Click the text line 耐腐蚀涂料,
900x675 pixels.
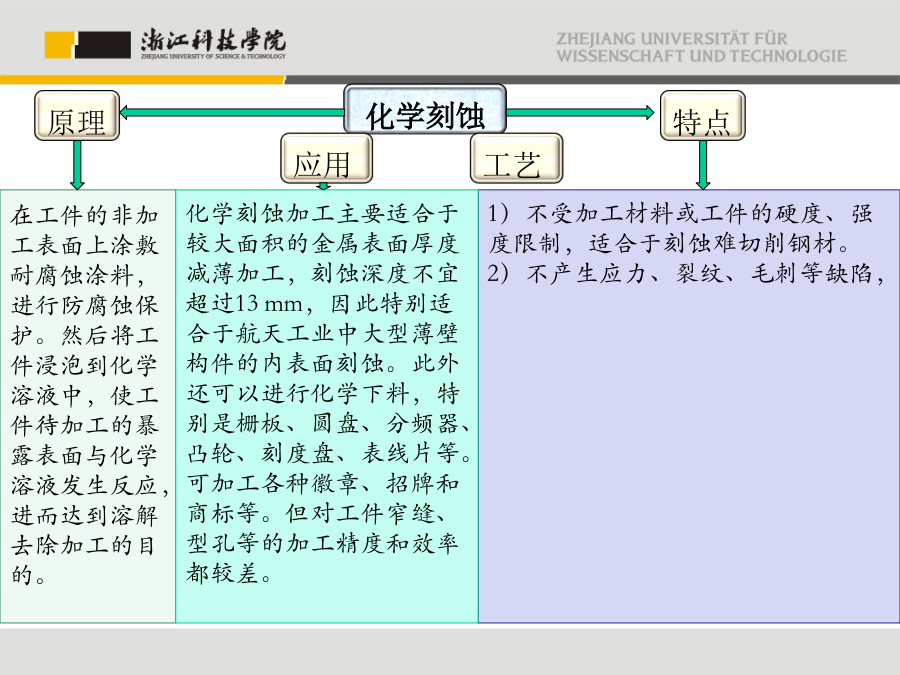77,276
